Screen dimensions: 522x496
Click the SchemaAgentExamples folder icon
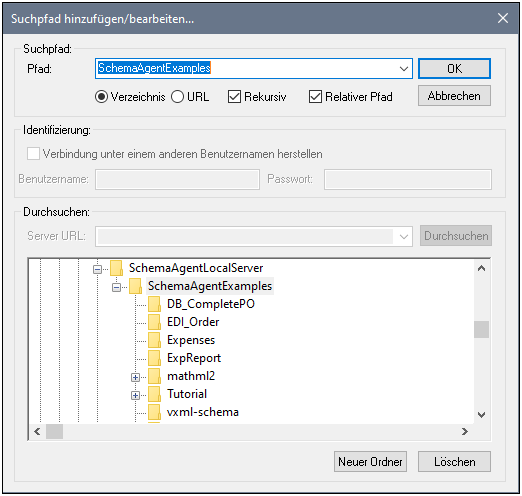[136, 286]
